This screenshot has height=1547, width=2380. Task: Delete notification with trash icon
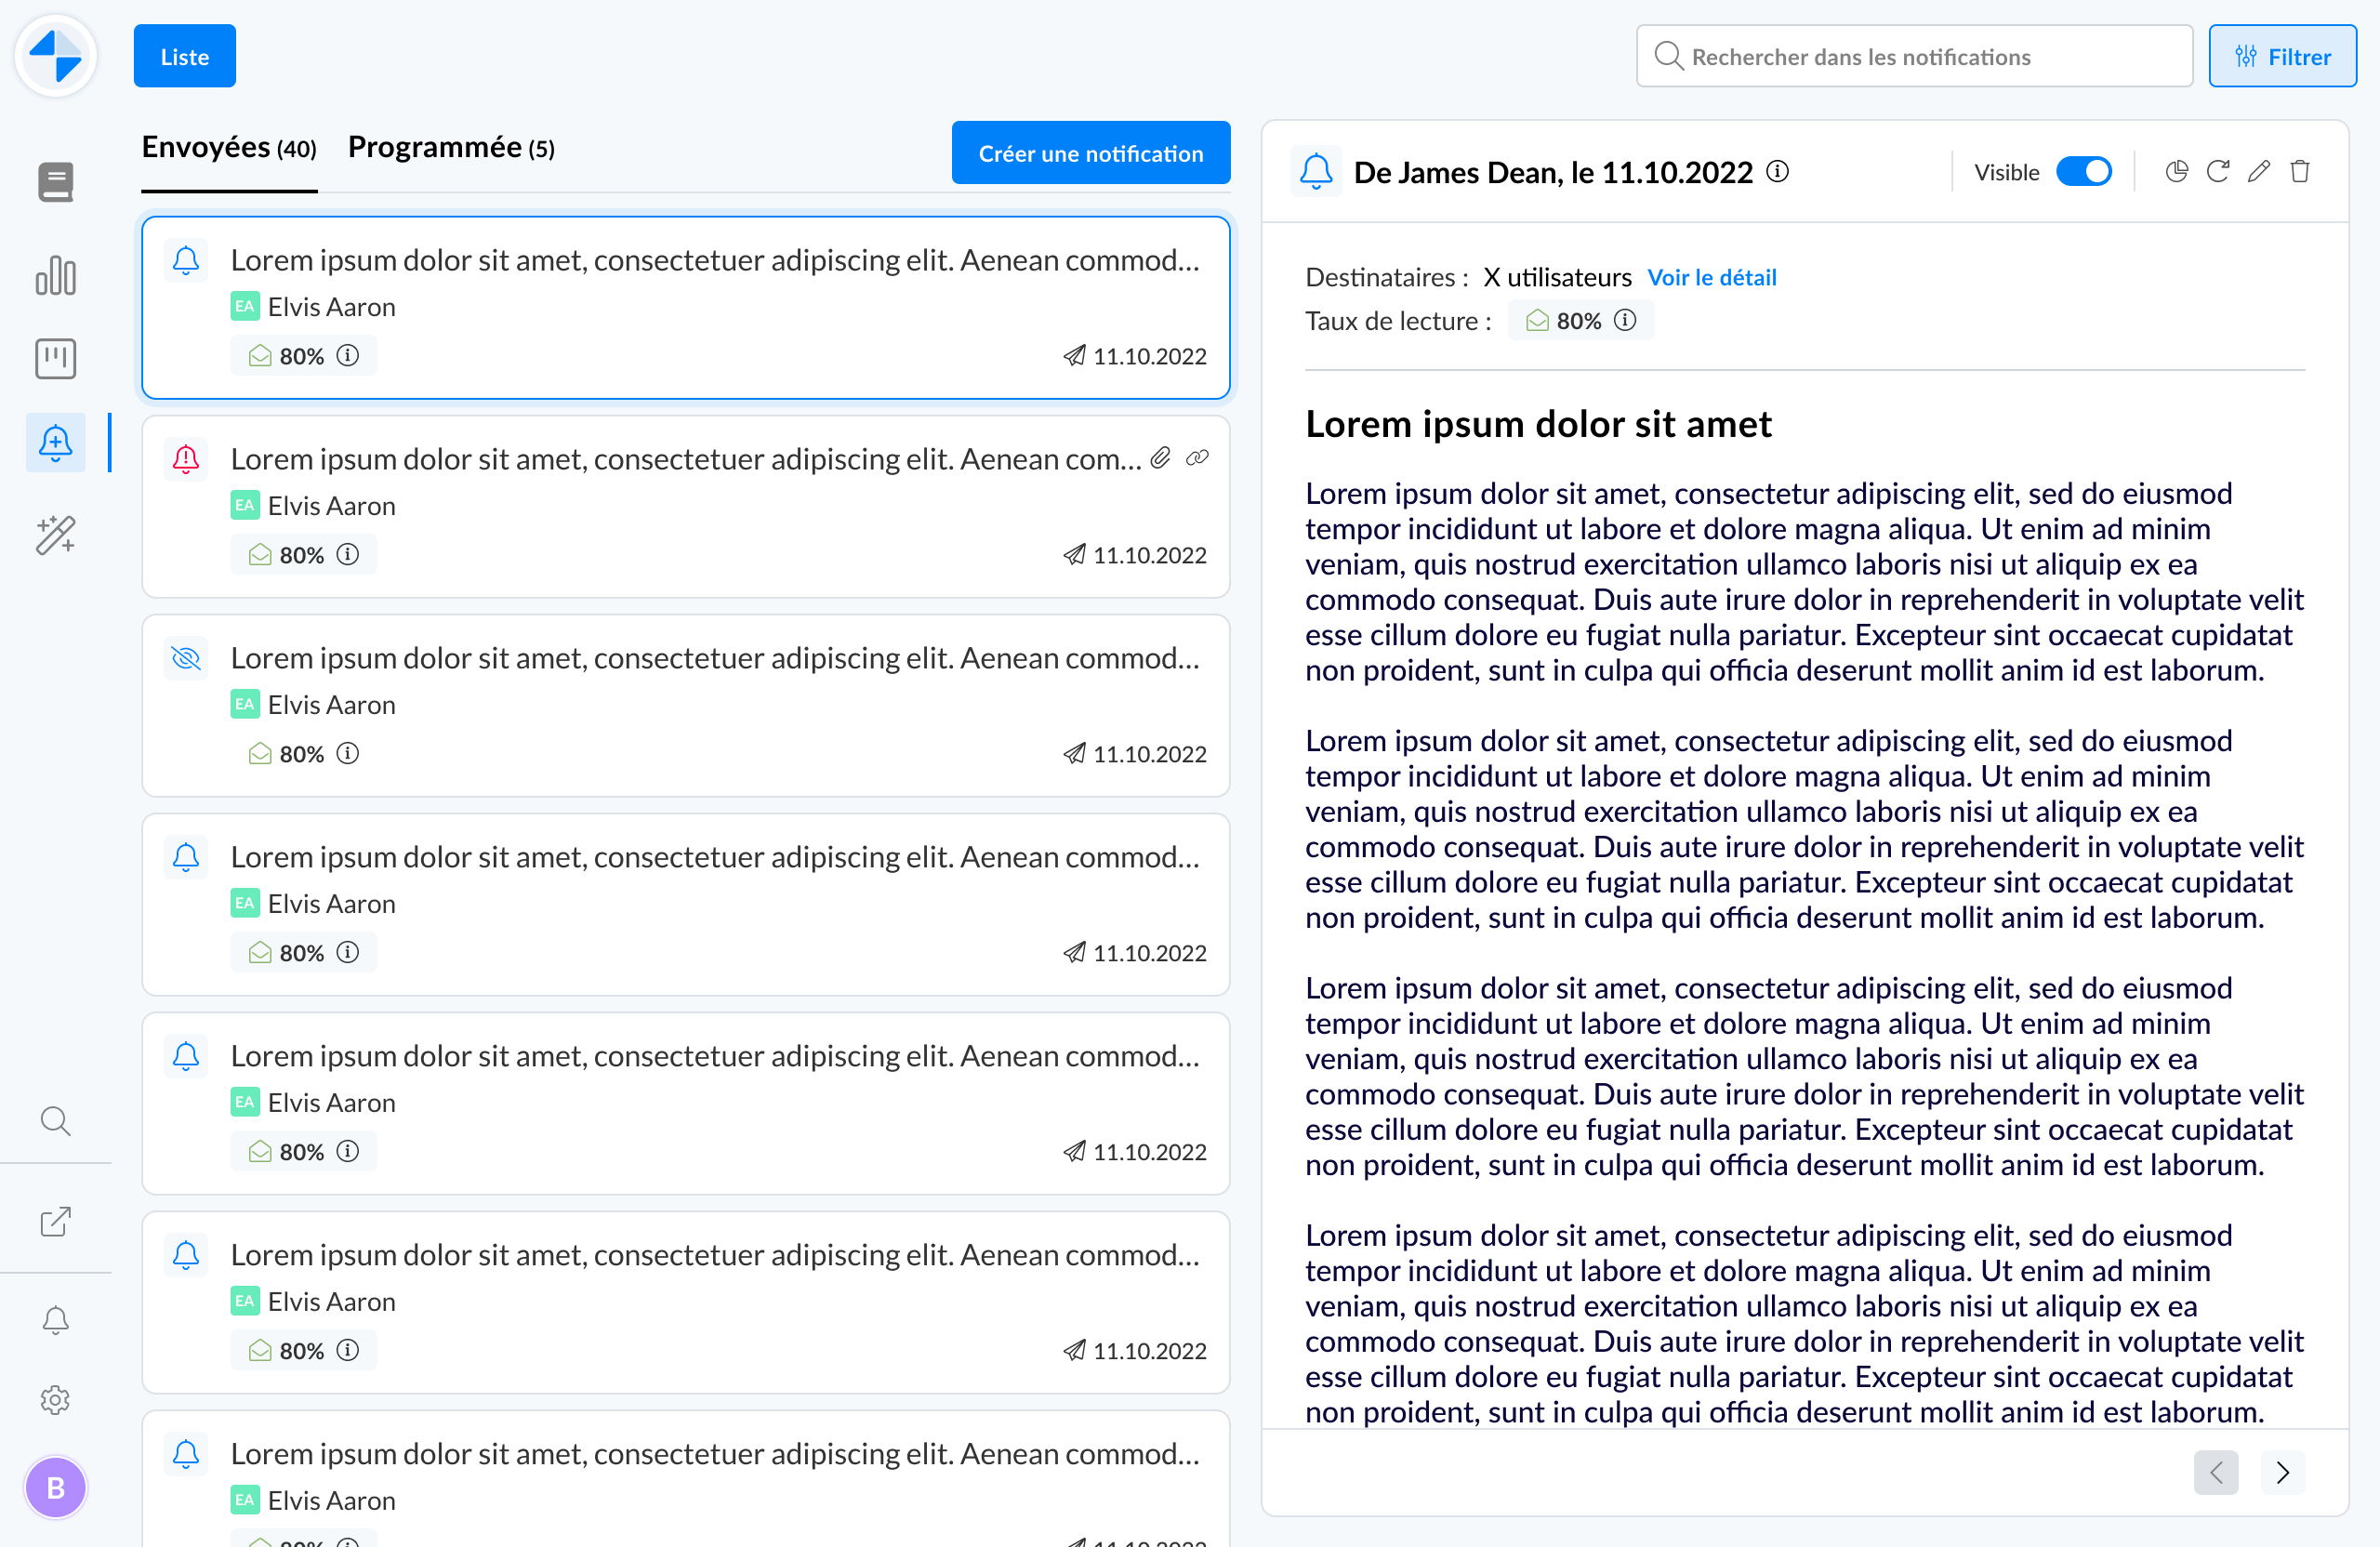[x=2300, y=171]
